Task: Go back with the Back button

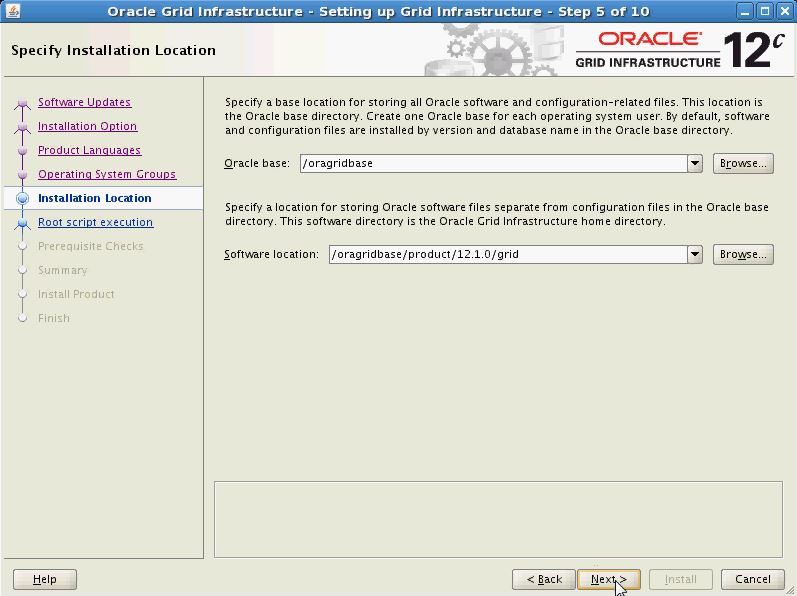Action: tap(544, 579)
